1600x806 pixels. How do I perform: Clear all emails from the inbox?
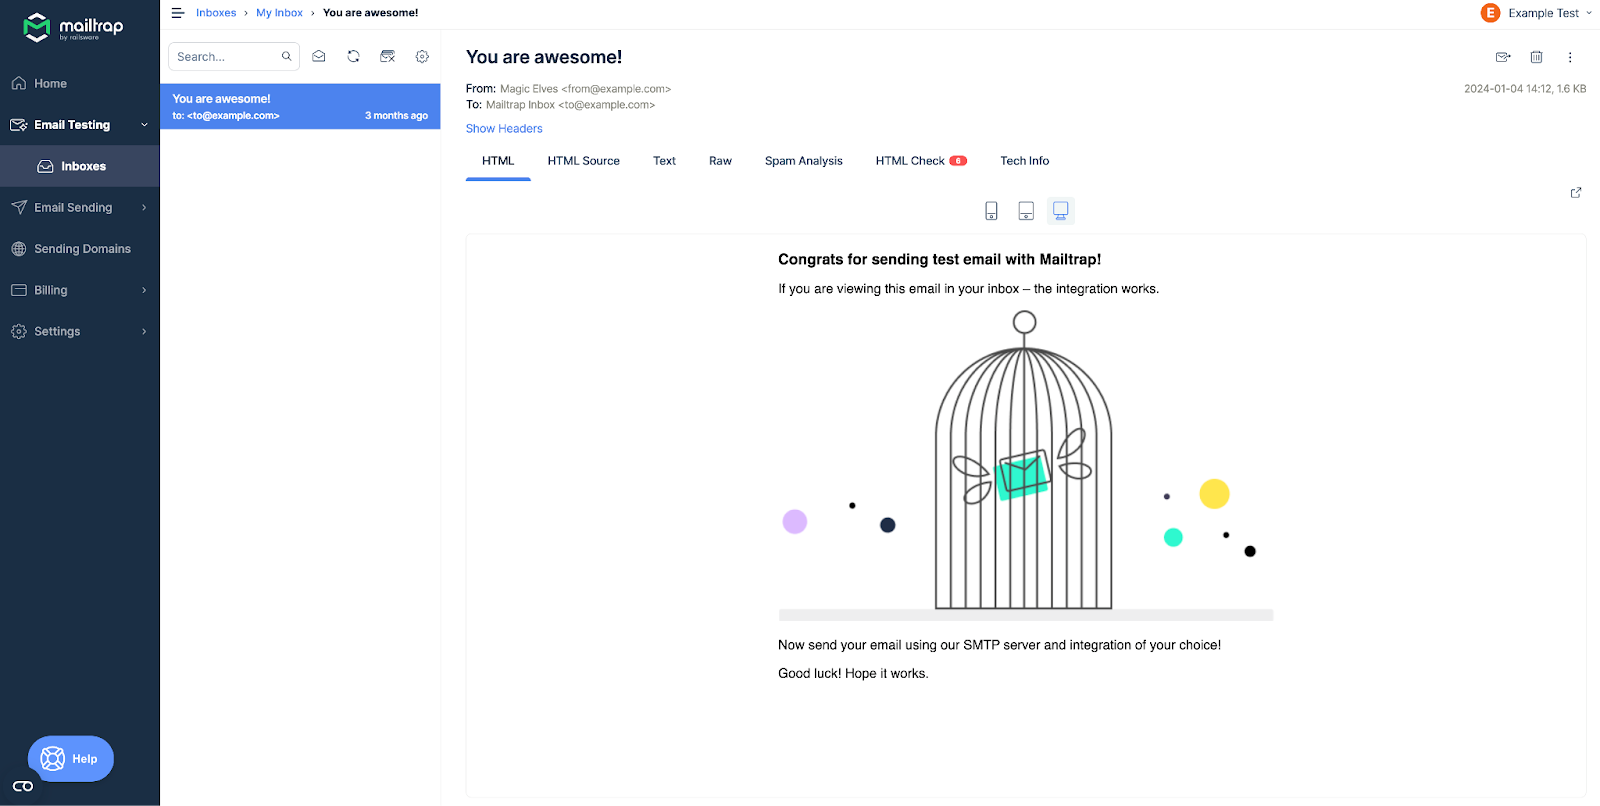tap(388, 56)
